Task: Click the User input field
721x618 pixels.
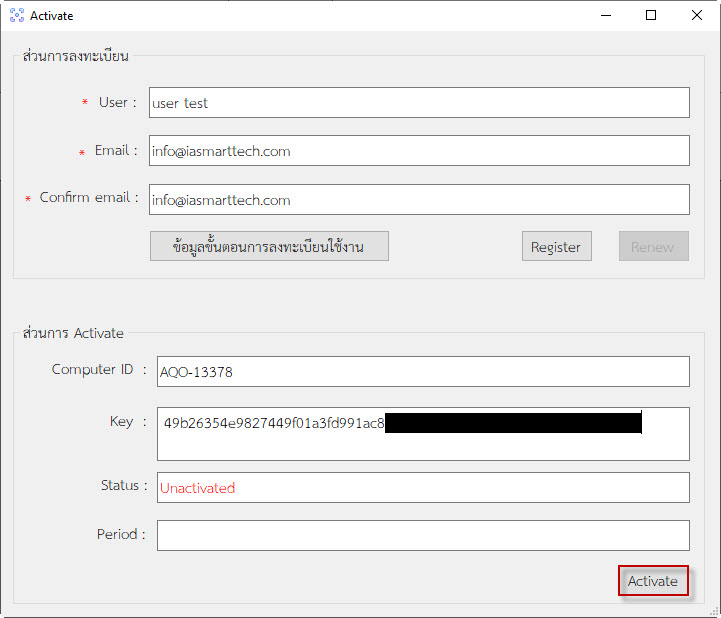Action: (x=419, y=103)
